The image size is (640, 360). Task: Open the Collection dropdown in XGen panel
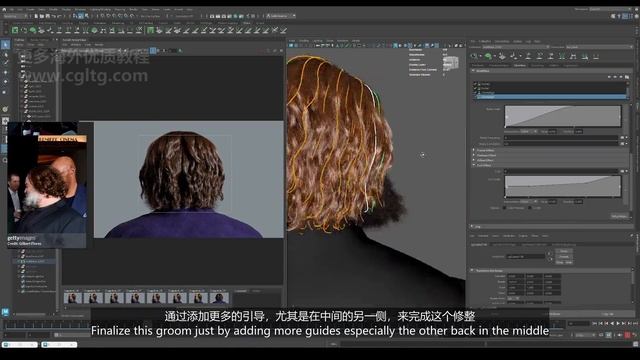[x=516, y=47]
